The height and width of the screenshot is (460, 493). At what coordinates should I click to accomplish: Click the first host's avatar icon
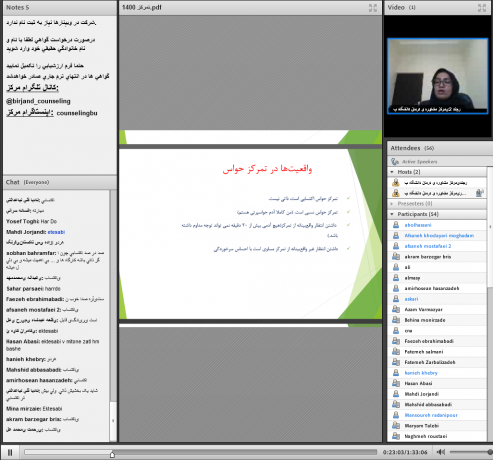[396, 182]
